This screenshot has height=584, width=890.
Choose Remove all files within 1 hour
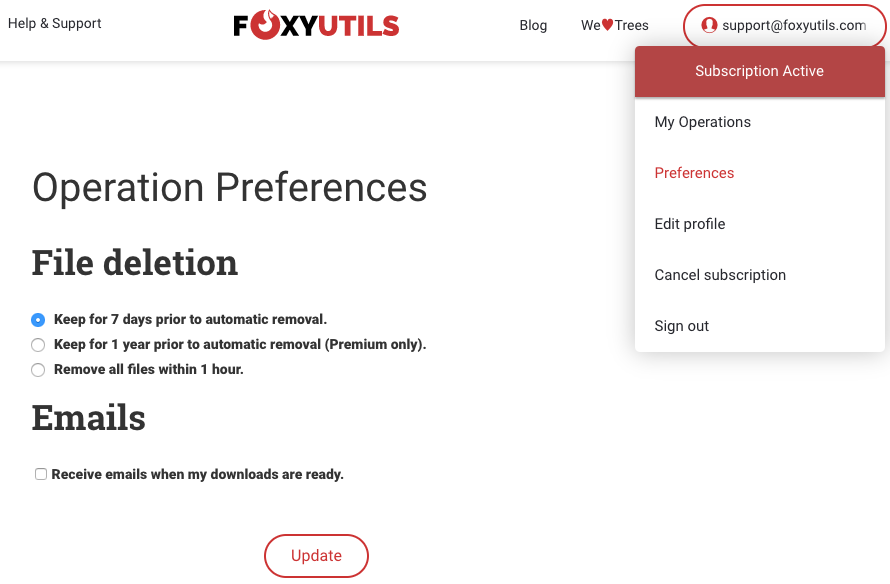coord(38,370)
